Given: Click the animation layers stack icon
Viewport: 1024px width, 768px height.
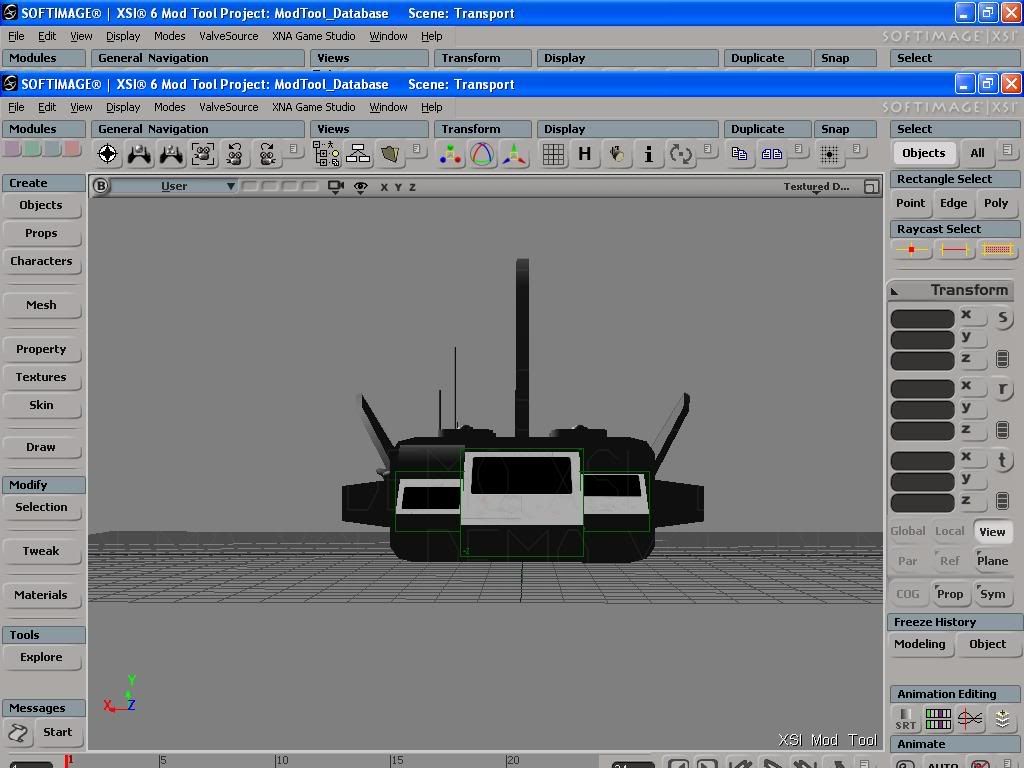Looking at the screenshot, I should [x=1002, y=719].
